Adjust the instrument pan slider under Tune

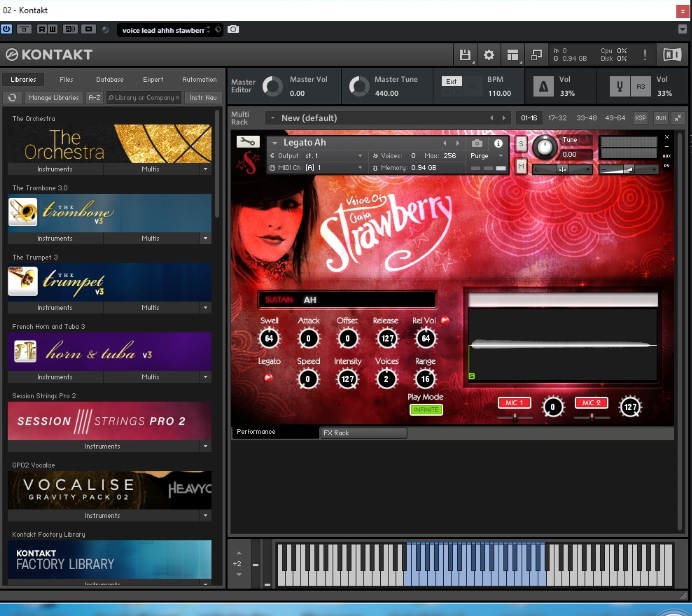[x=562, y=169]
